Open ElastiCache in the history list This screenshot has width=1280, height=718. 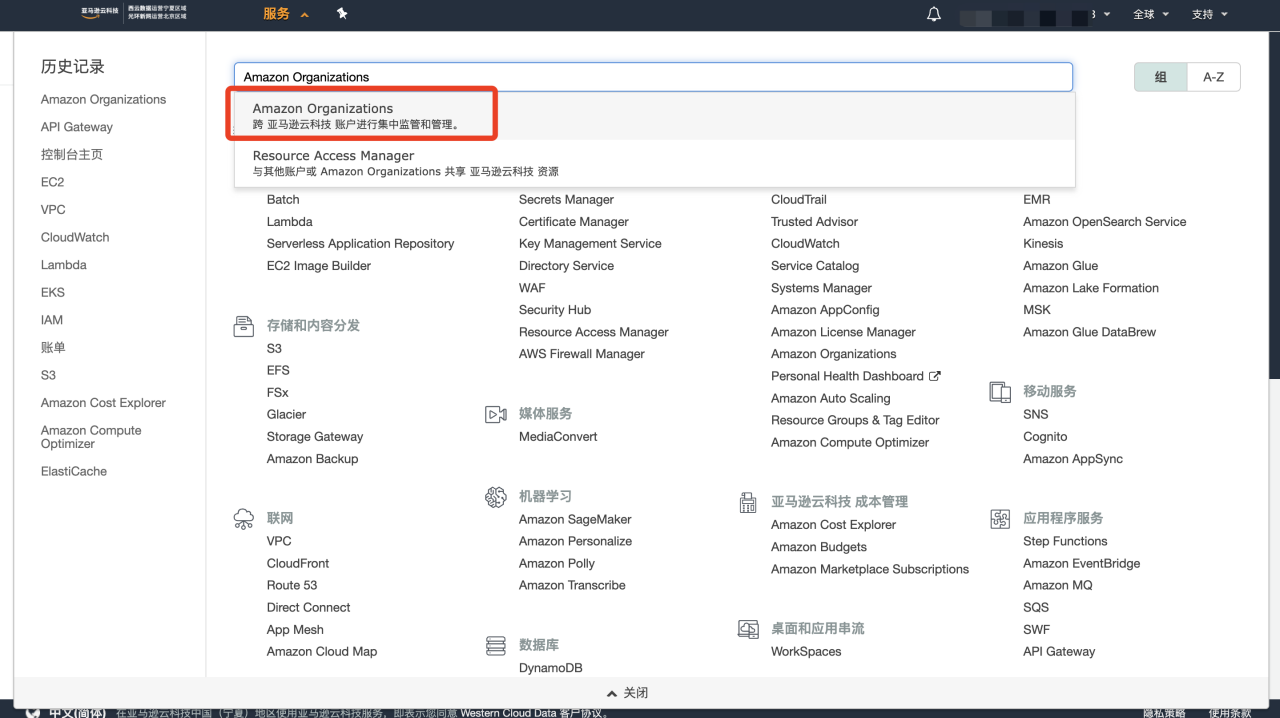coord(74,471)
